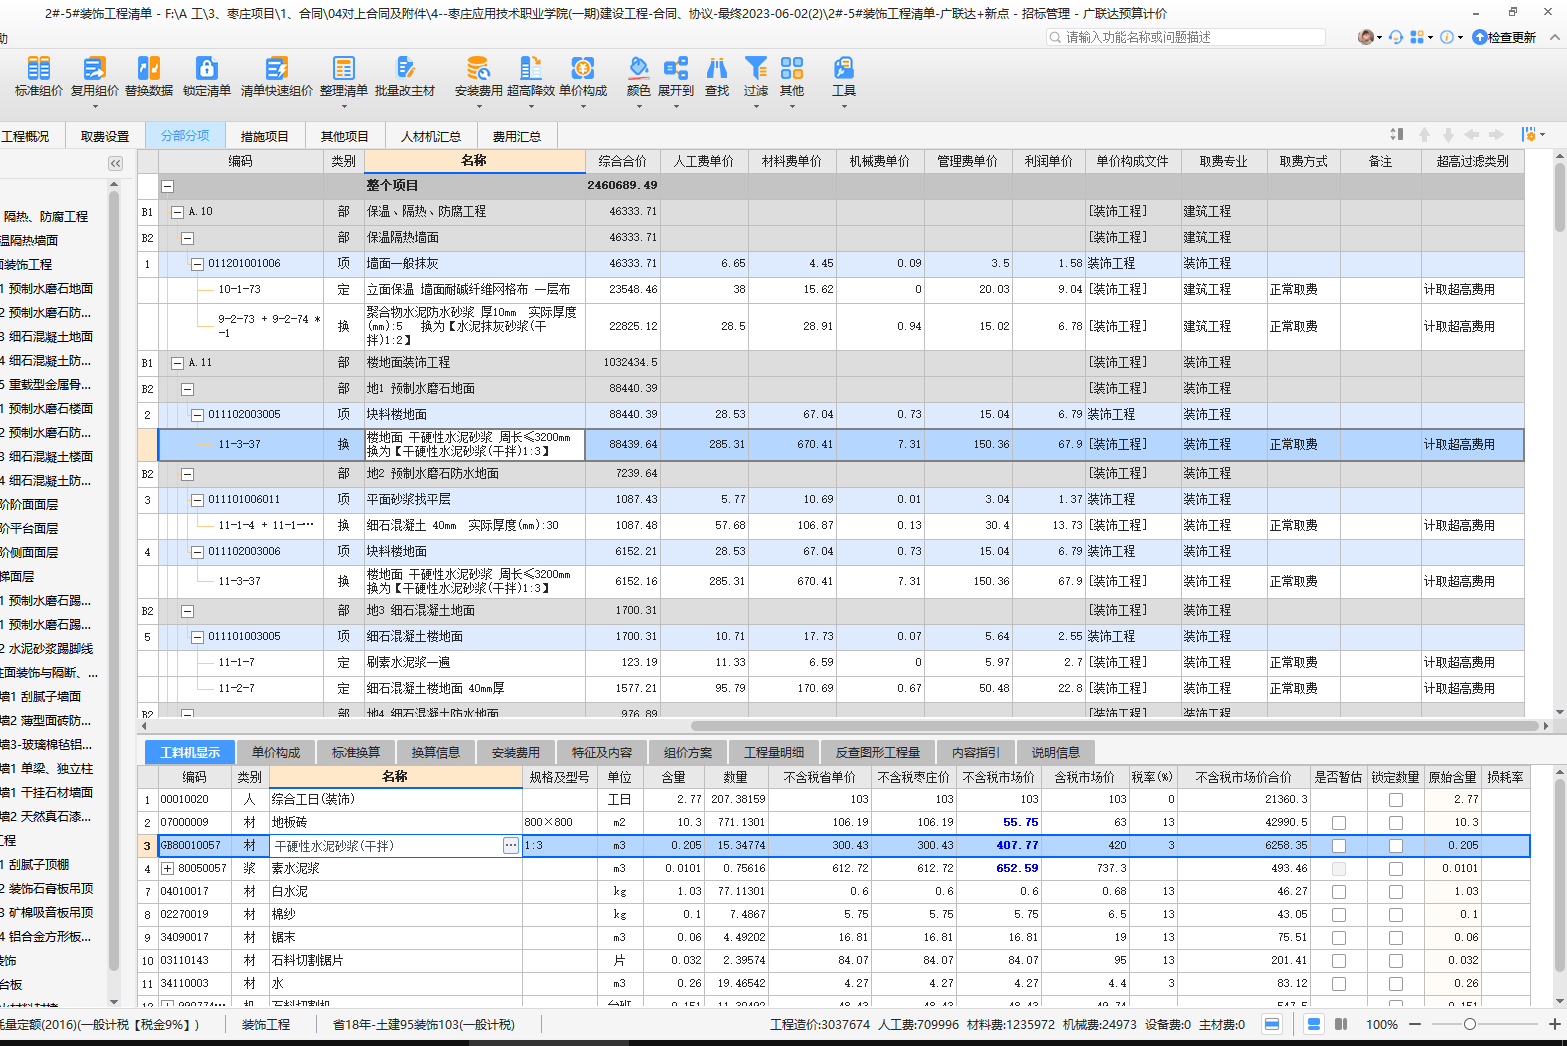
Task: Click the zoom out minus button
Action: tap(1415, 1024)
